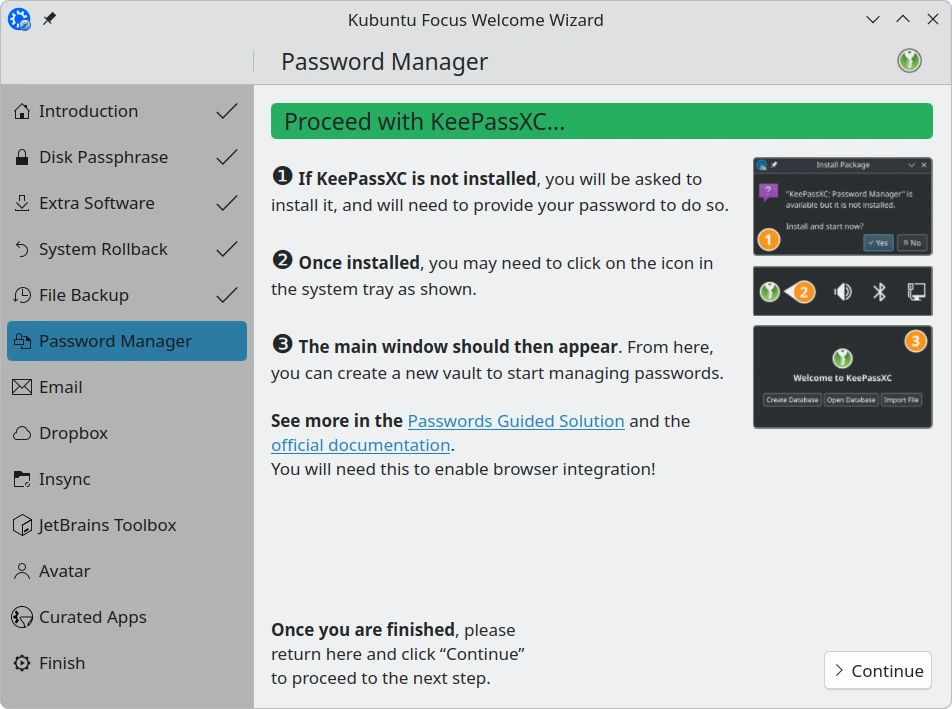This screenshot has height=709, width=952.
Task: Maximize the Welcome Wizard window
Action: [903, 19]
